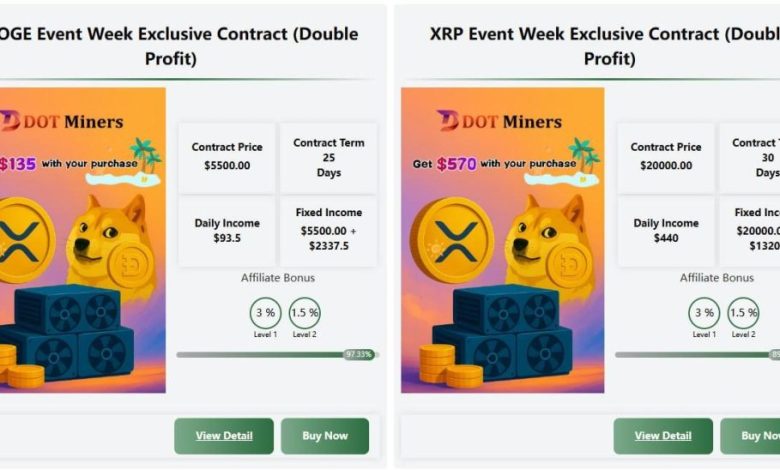Click the XRP Event Week Exclusive Contract title
This screenshot has height=470, width=780.
coord(605,46)
